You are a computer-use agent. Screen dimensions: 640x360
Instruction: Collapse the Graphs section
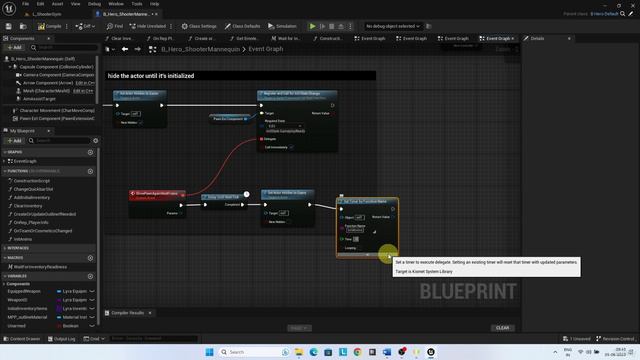click(5, 152)
